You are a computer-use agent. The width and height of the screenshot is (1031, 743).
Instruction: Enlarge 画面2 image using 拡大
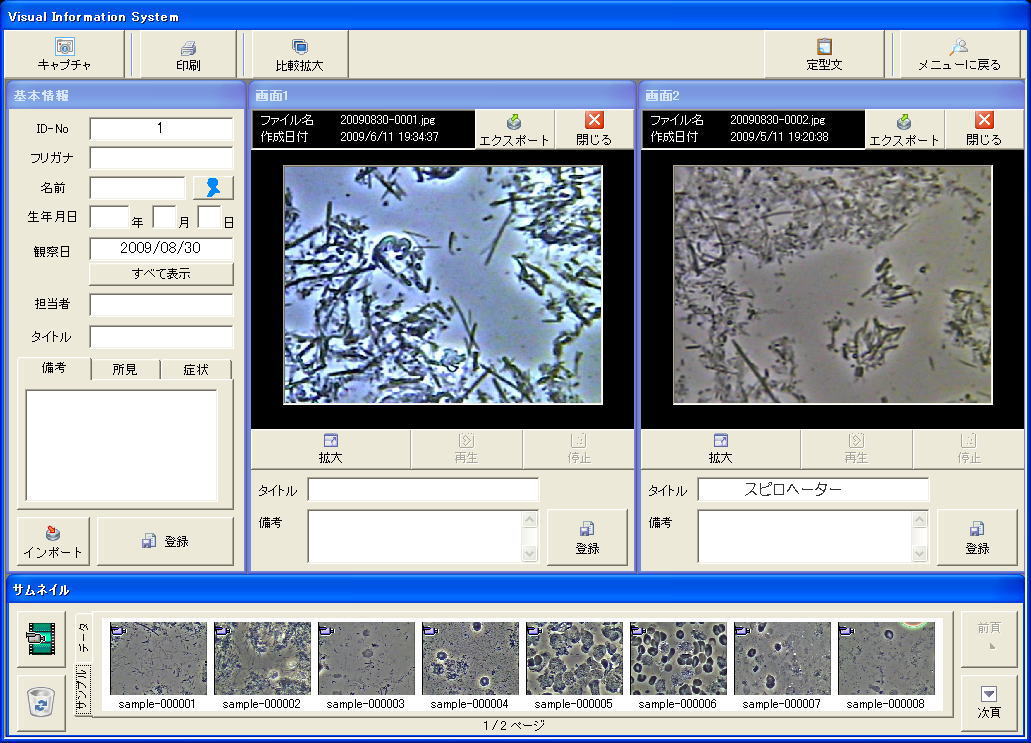[720, 449]
